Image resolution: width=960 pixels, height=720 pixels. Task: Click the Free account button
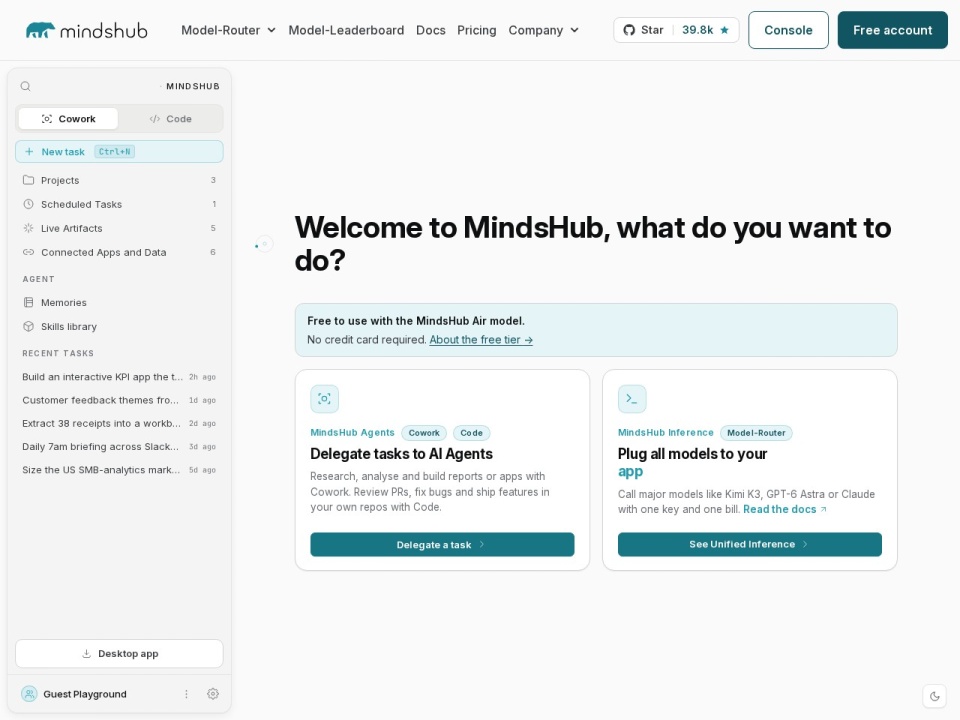tap(892, 30)
